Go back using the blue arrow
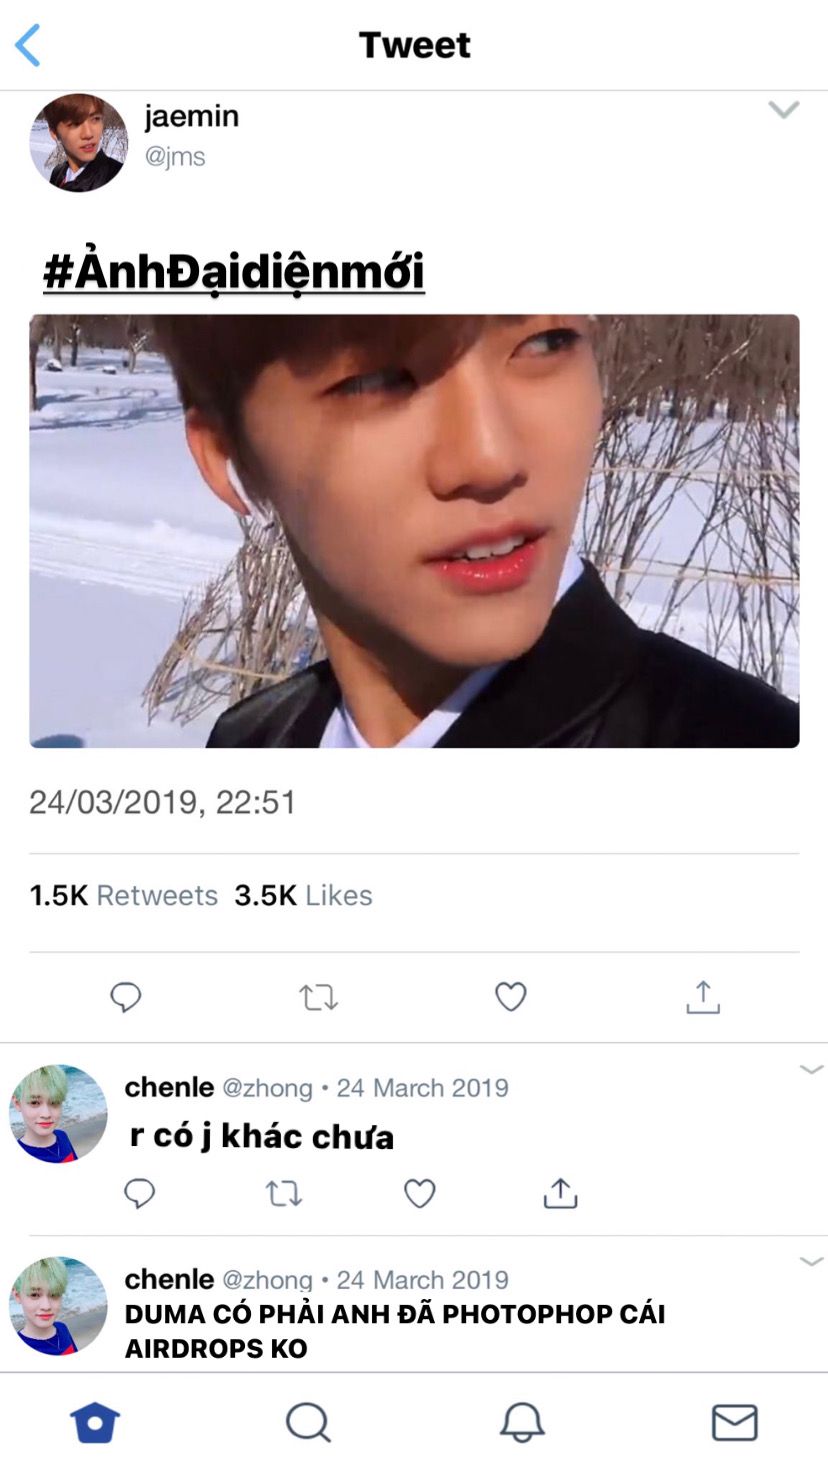This screenshot has width=828, height=1472. [28, 45]
